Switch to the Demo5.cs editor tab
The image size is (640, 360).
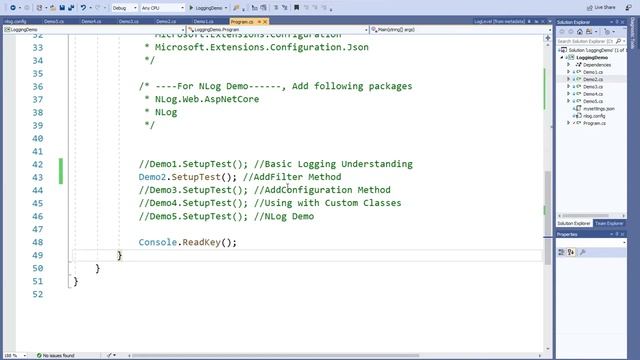point(54,22)
